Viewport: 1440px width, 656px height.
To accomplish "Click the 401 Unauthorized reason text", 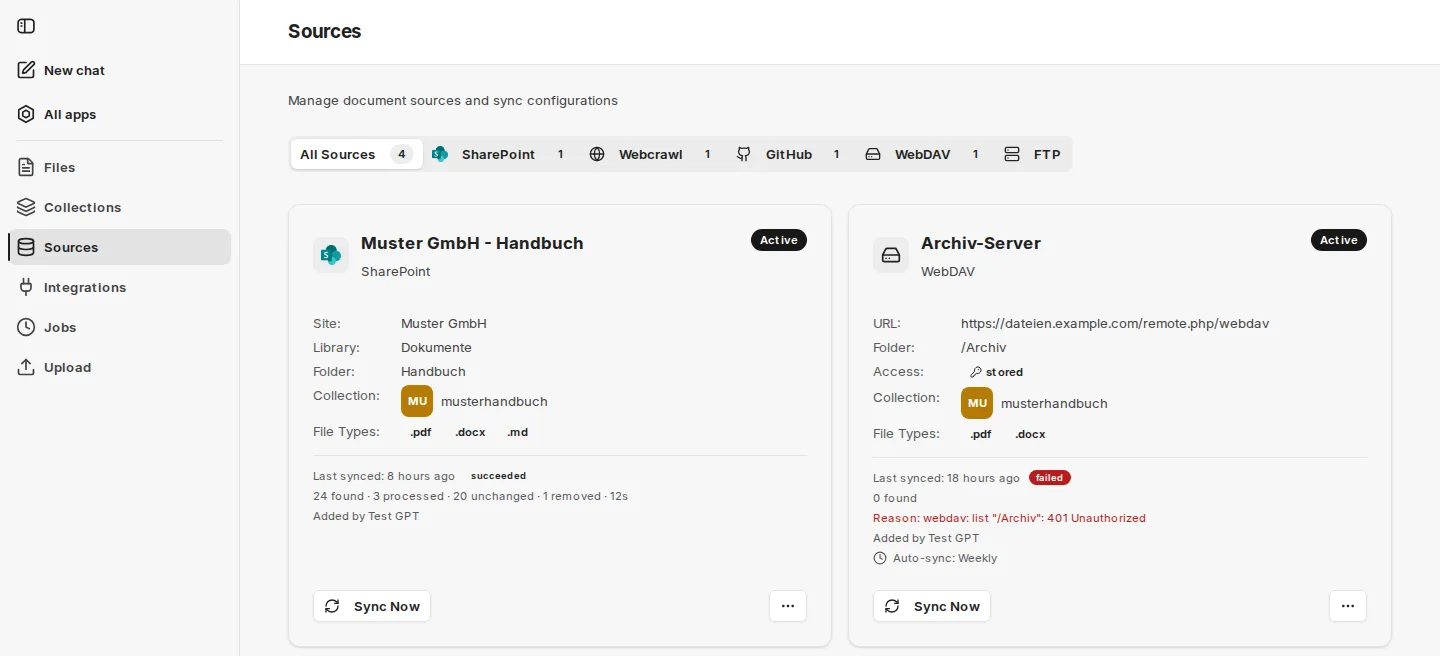I will tap(1009, 518).
